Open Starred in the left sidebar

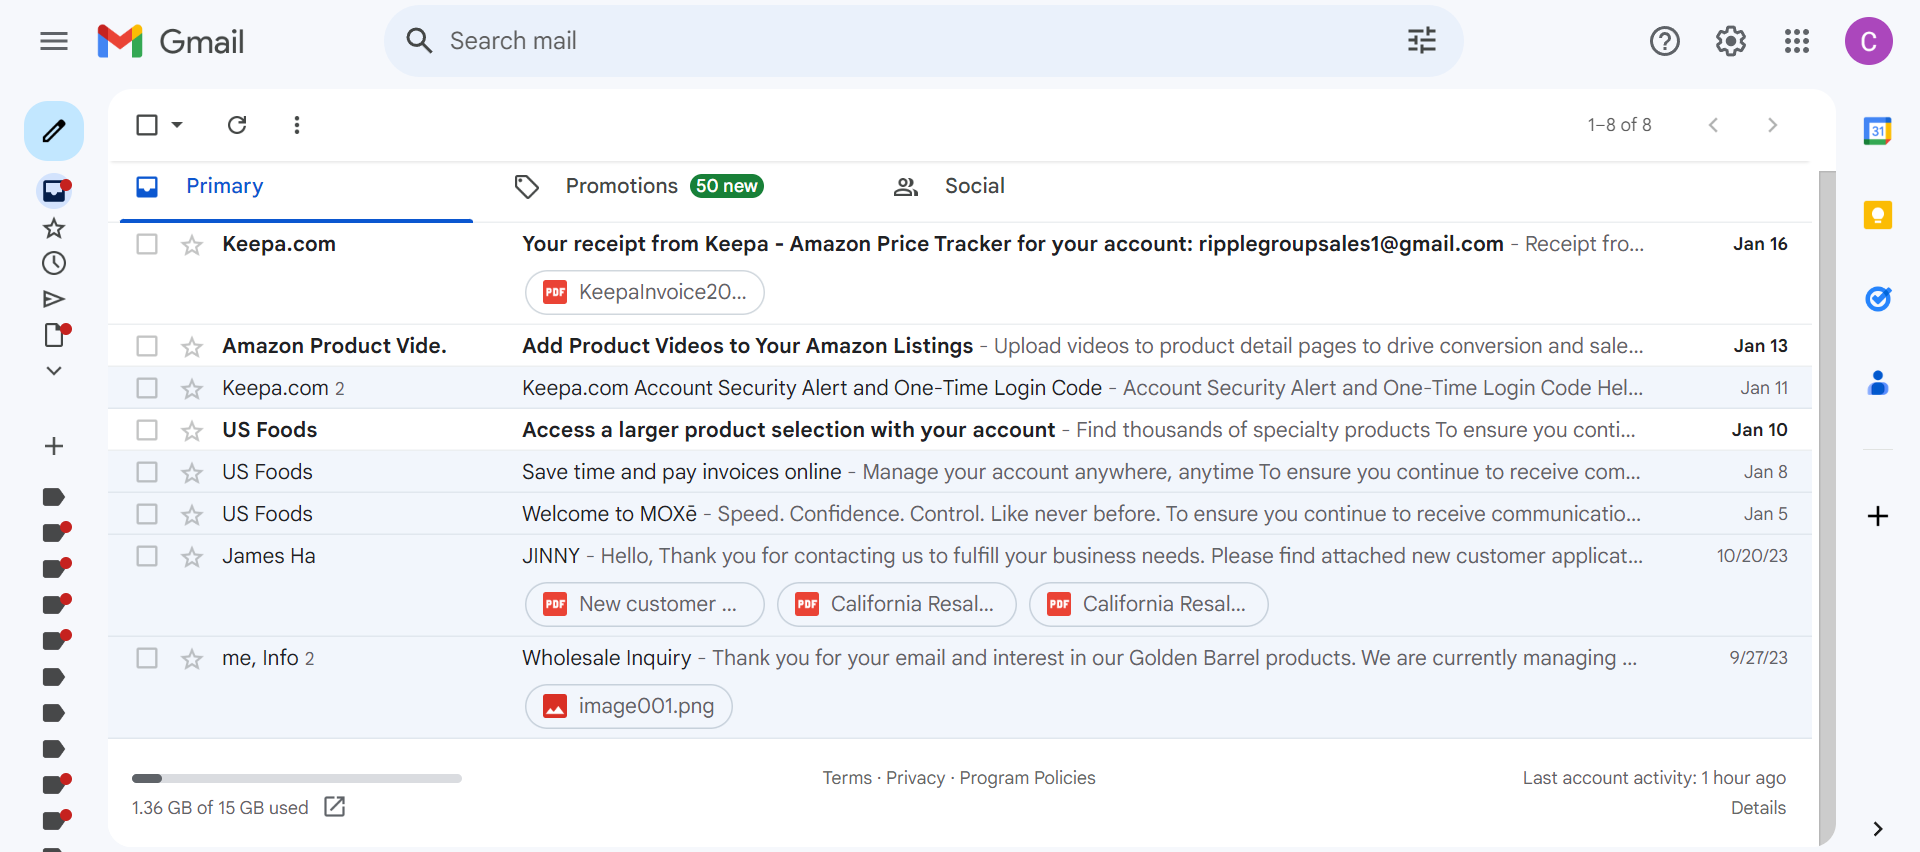(x=54, y=228)
